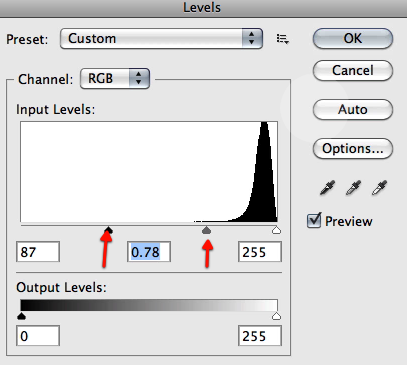Click the Auto levels button
This screenshot has width=407, height=365.
coord(353,109)
